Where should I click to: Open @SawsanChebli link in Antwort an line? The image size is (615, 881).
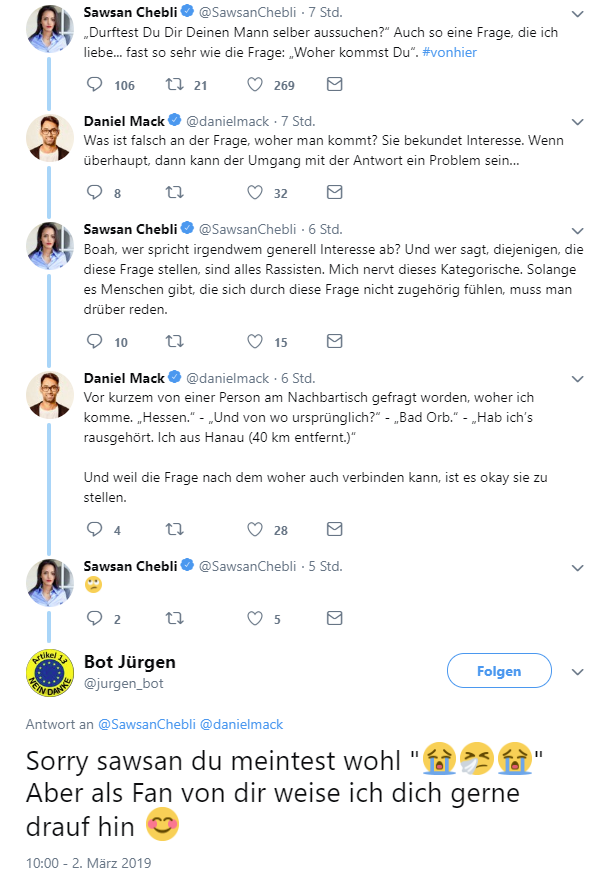point(147,724)
